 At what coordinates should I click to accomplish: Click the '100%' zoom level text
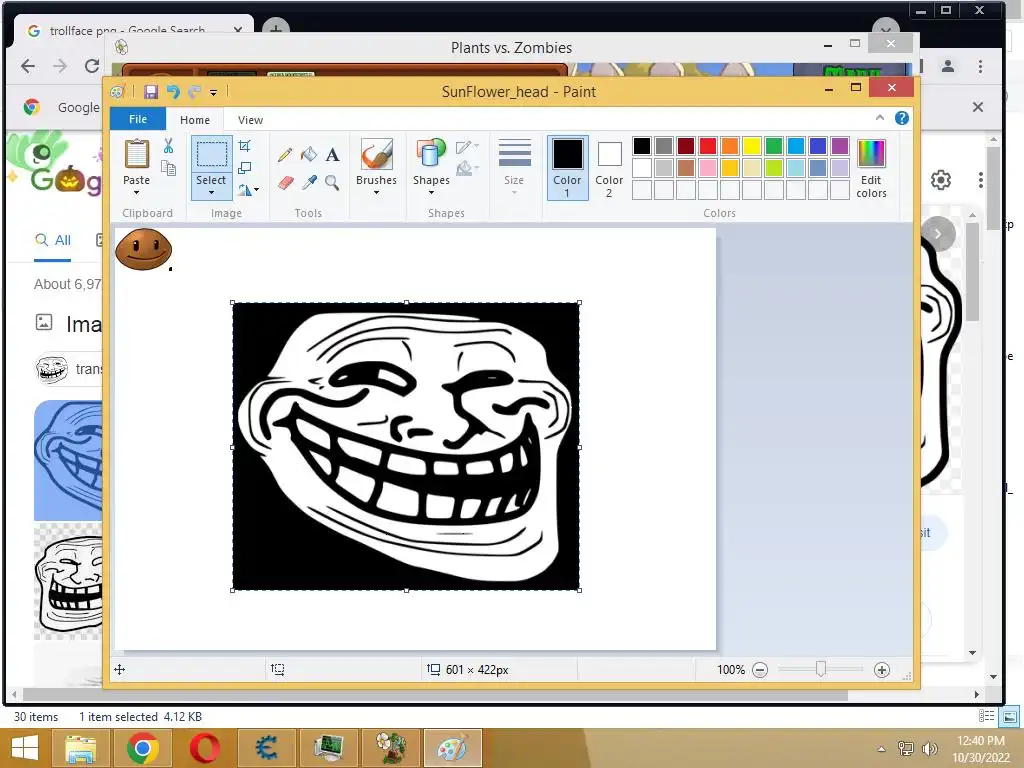(730, 670)
